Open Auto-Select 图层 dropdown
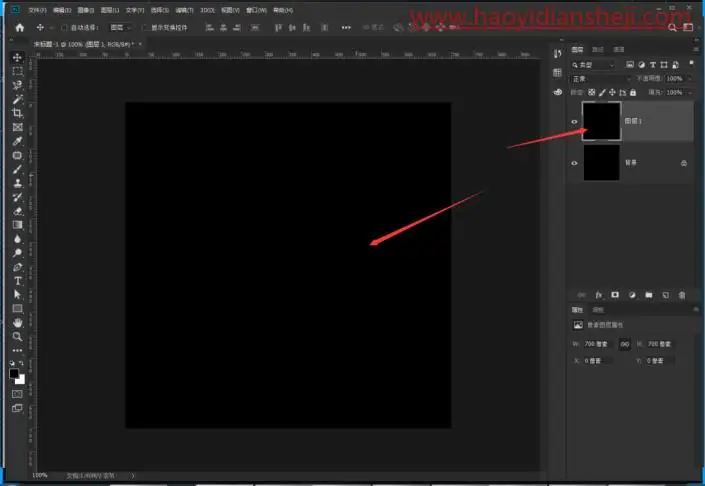 click(x=120, y=27)
